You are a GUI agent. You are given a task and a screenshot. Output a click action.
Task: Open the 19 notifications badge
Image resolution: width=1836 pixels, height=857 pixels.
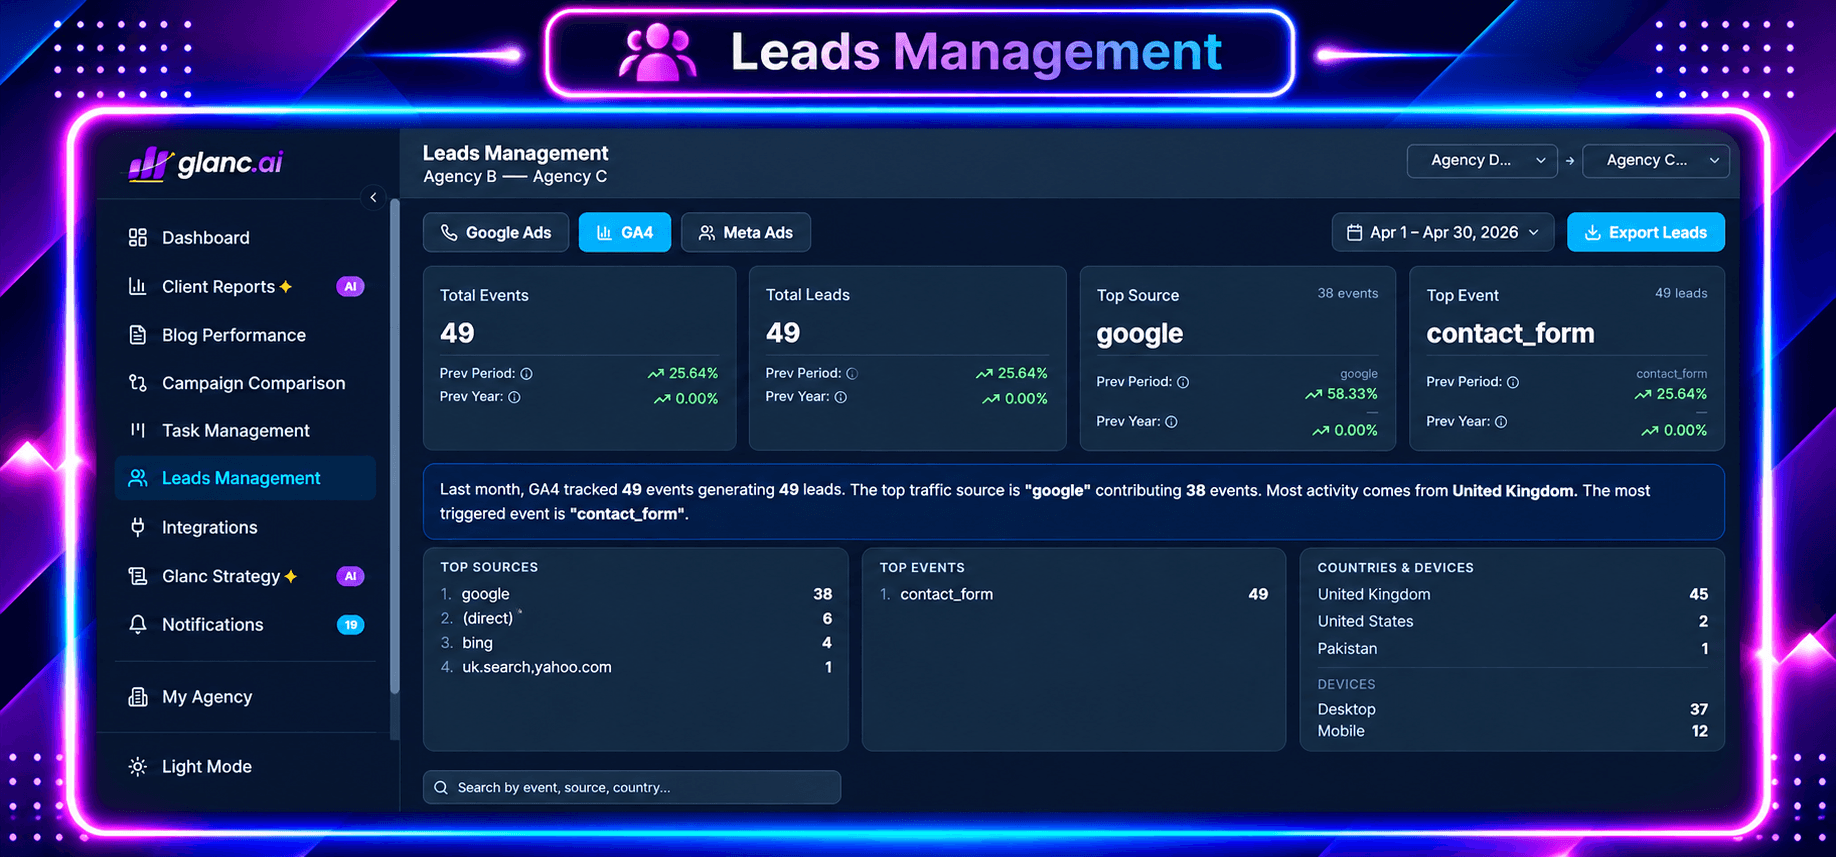click(350, 625)
